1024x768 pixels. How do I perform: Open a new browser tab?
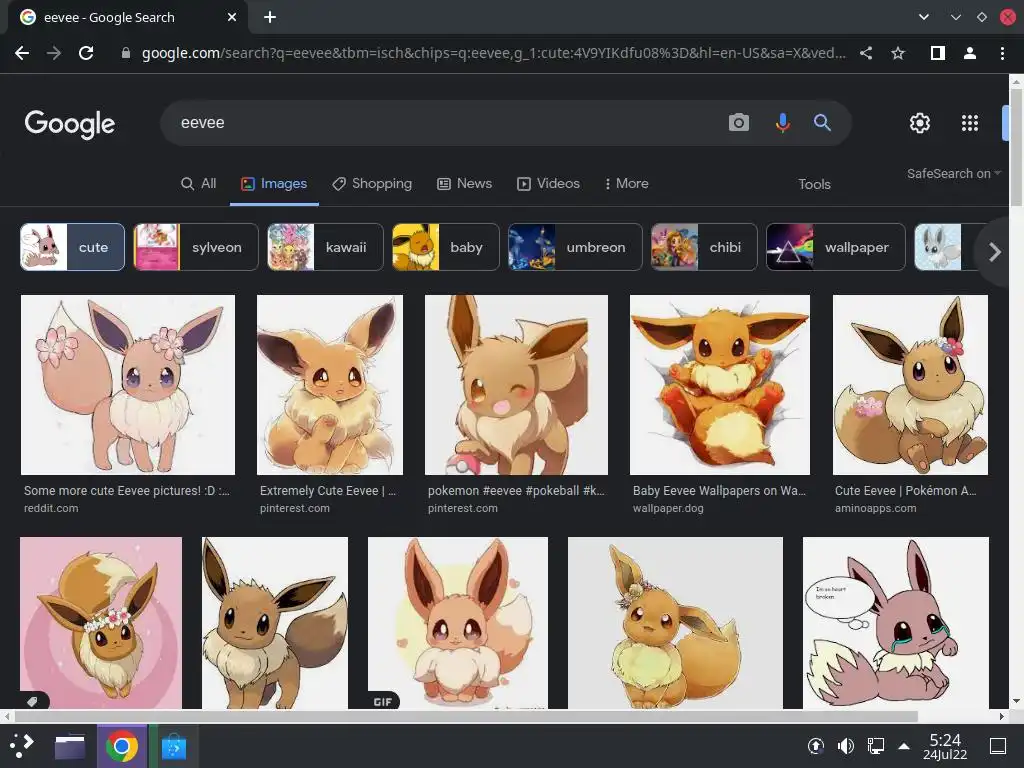pos(270,17)
